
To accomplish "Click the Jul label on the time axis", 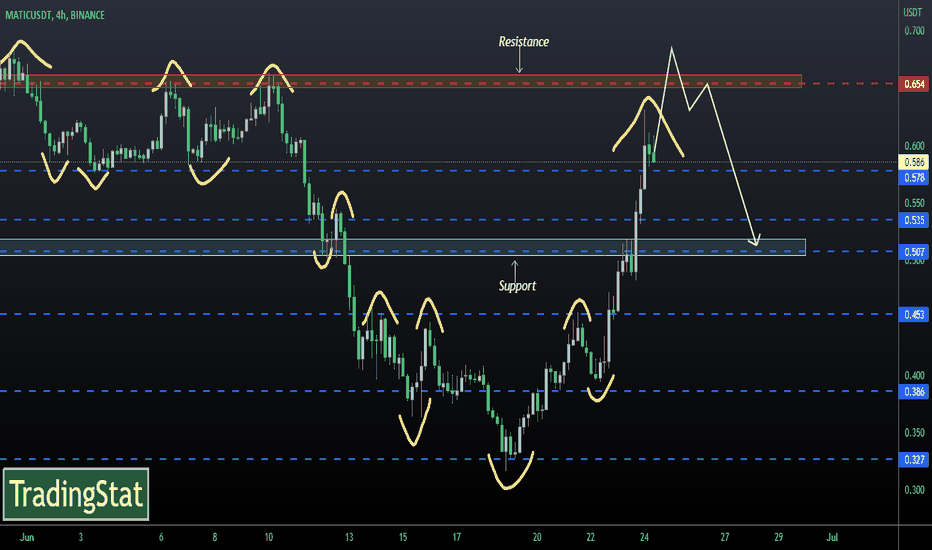I will click(832, 537).
